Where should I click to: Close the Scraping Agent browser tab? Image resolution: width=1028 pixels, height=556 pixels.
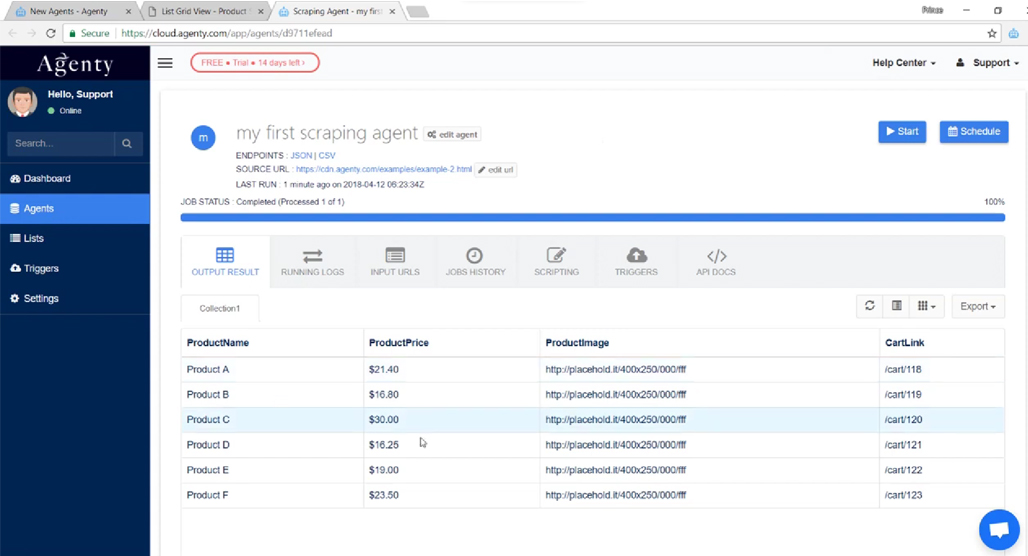point(393,11)
